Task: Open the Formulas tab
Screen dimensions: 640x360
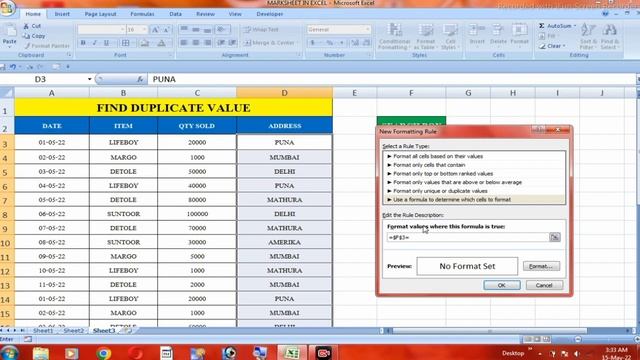Action: pos(142,14)
